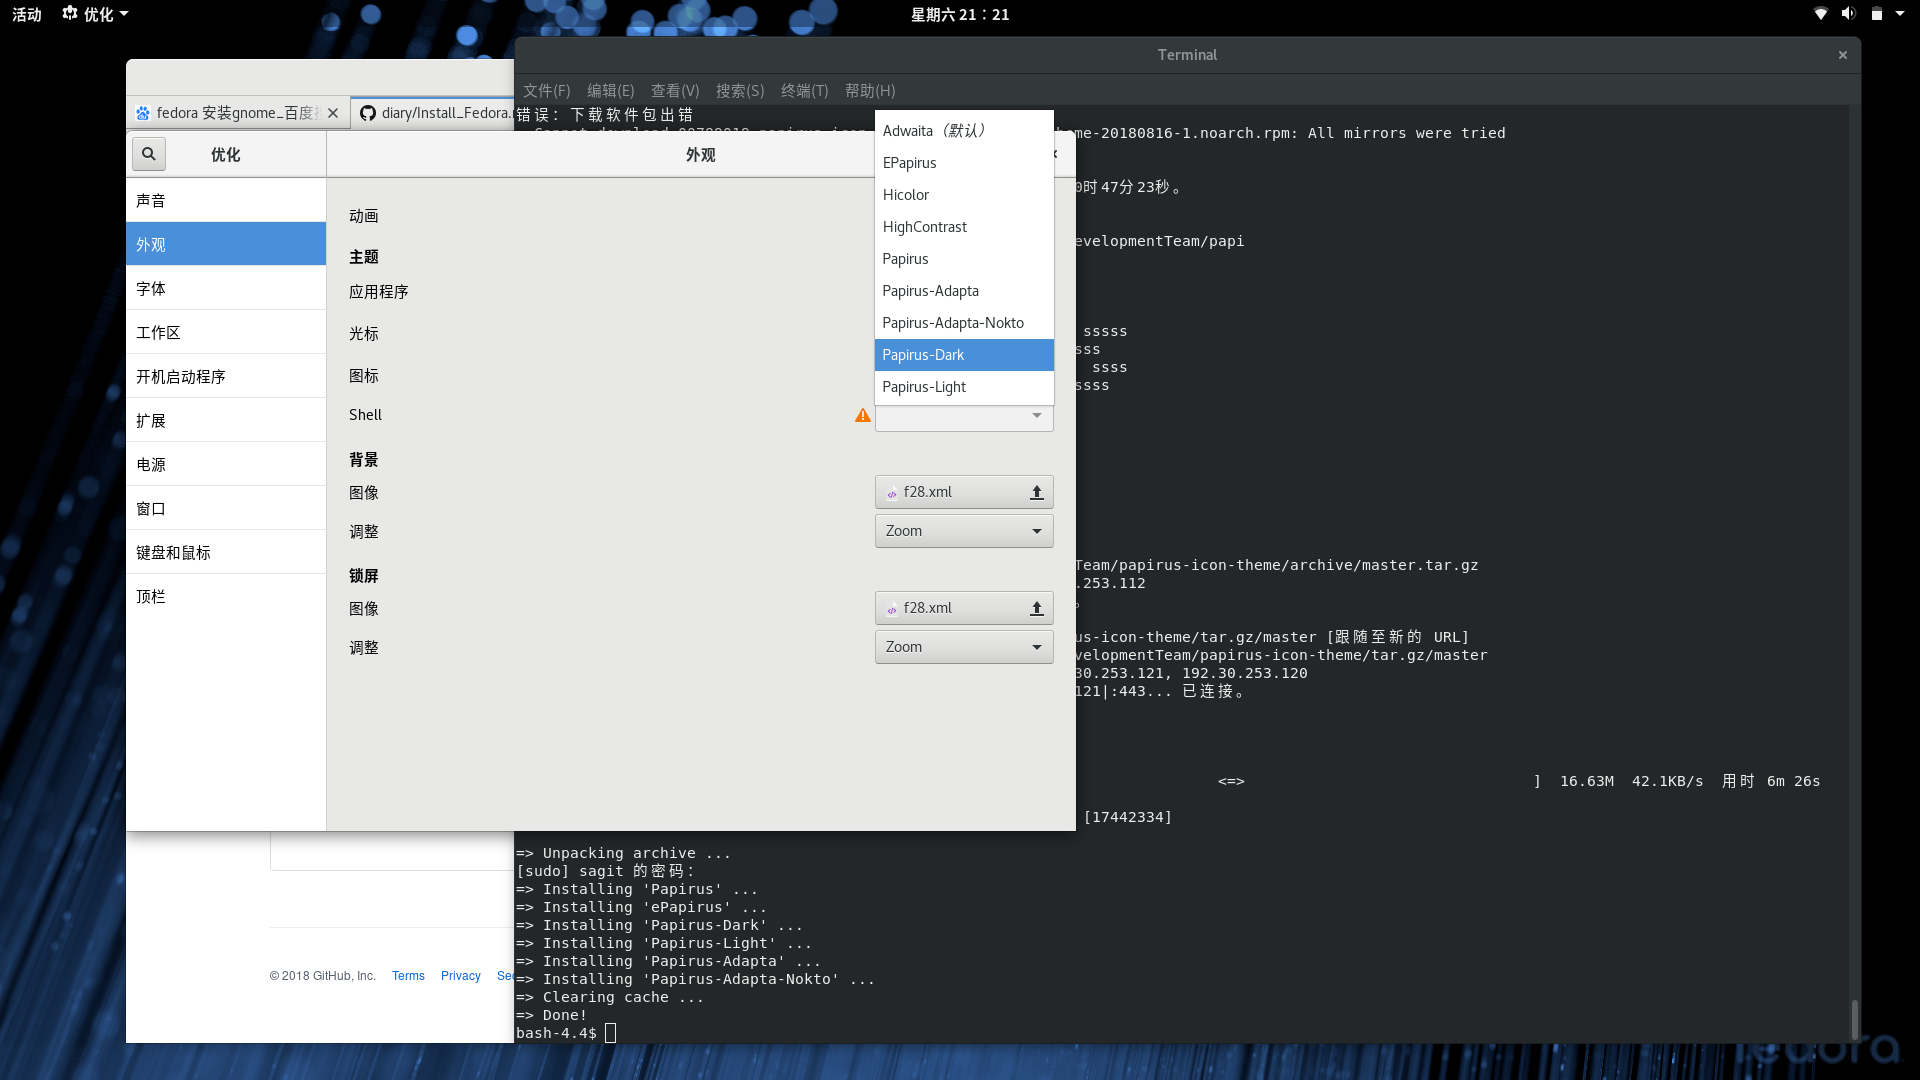
Task: Click upload icon on lock screen f28.xml
Action: tap(1036, 608)
